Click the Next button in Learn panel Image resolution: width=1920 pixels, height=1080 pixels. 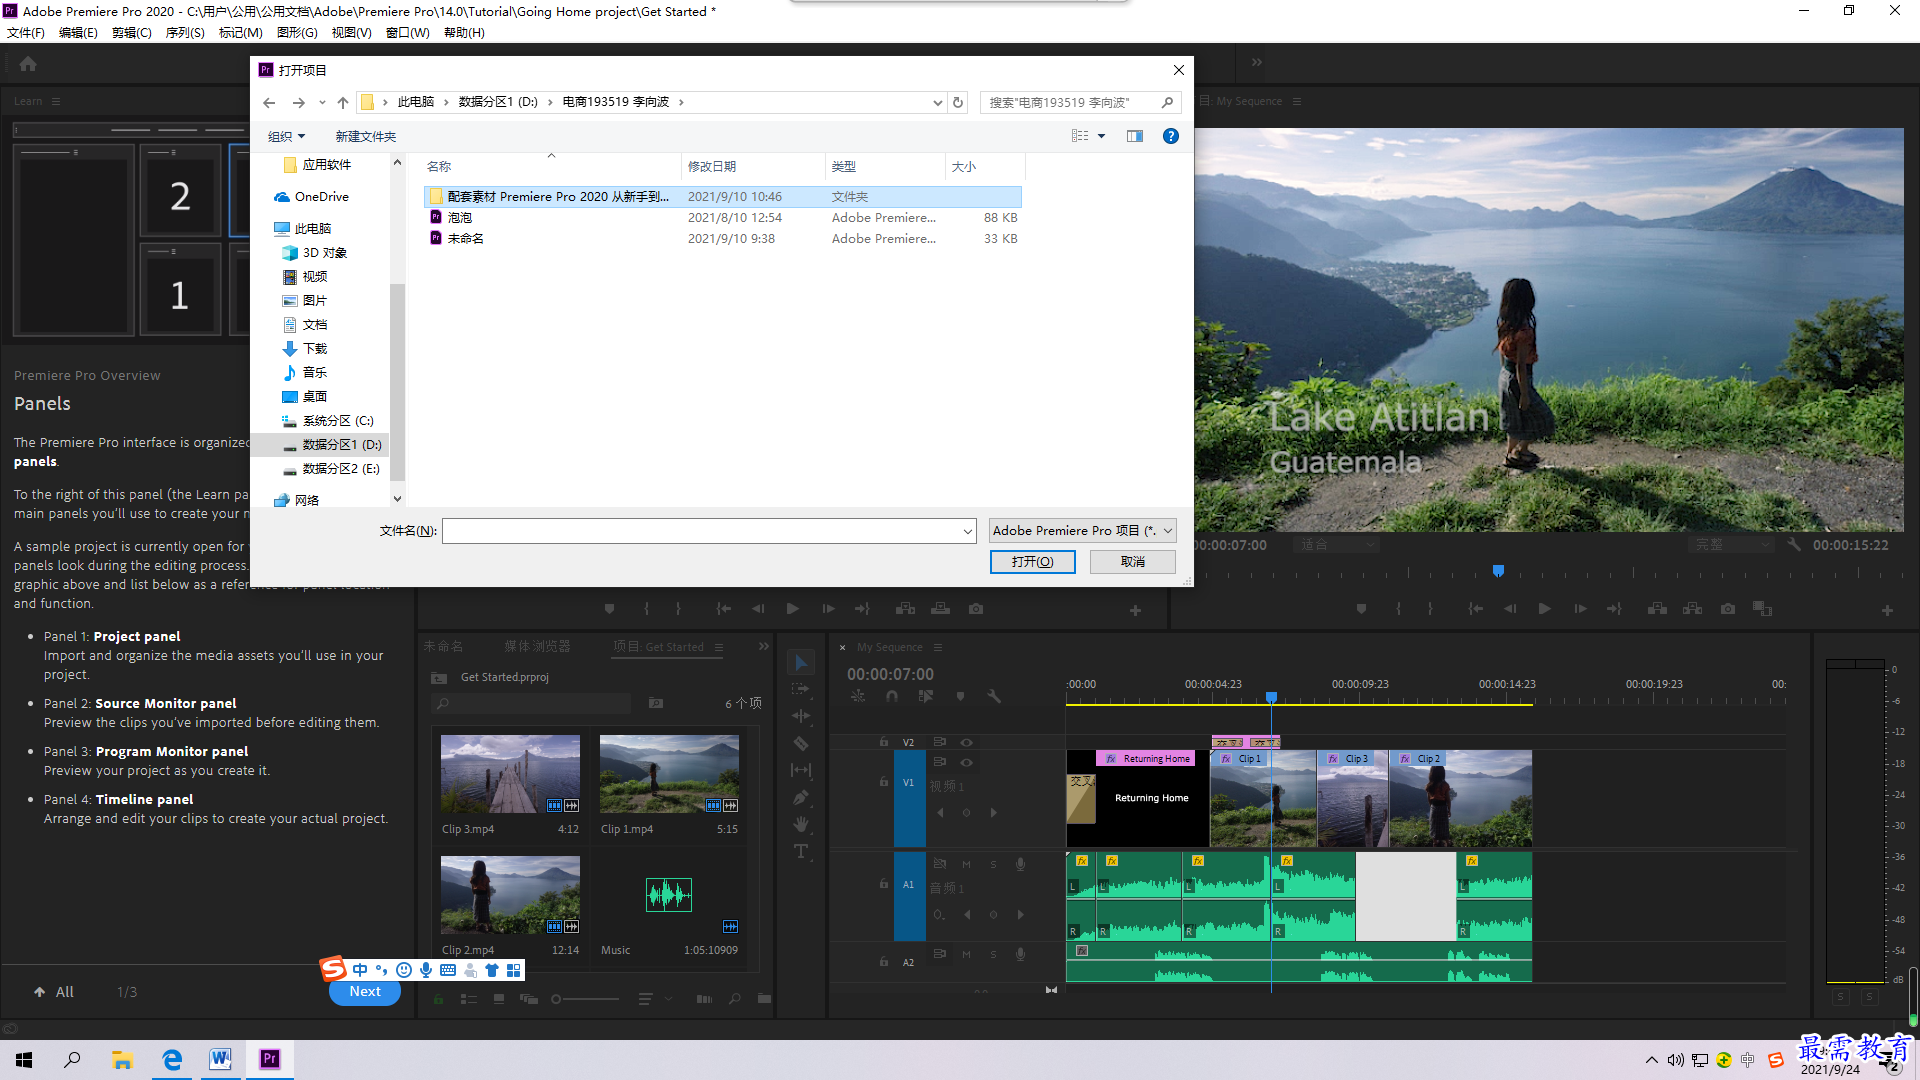pos(365,992)
